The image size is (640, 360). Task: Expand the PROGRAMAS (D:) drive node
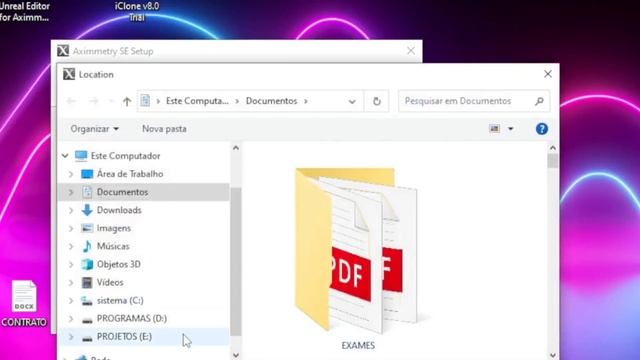(x=71, y=318)
